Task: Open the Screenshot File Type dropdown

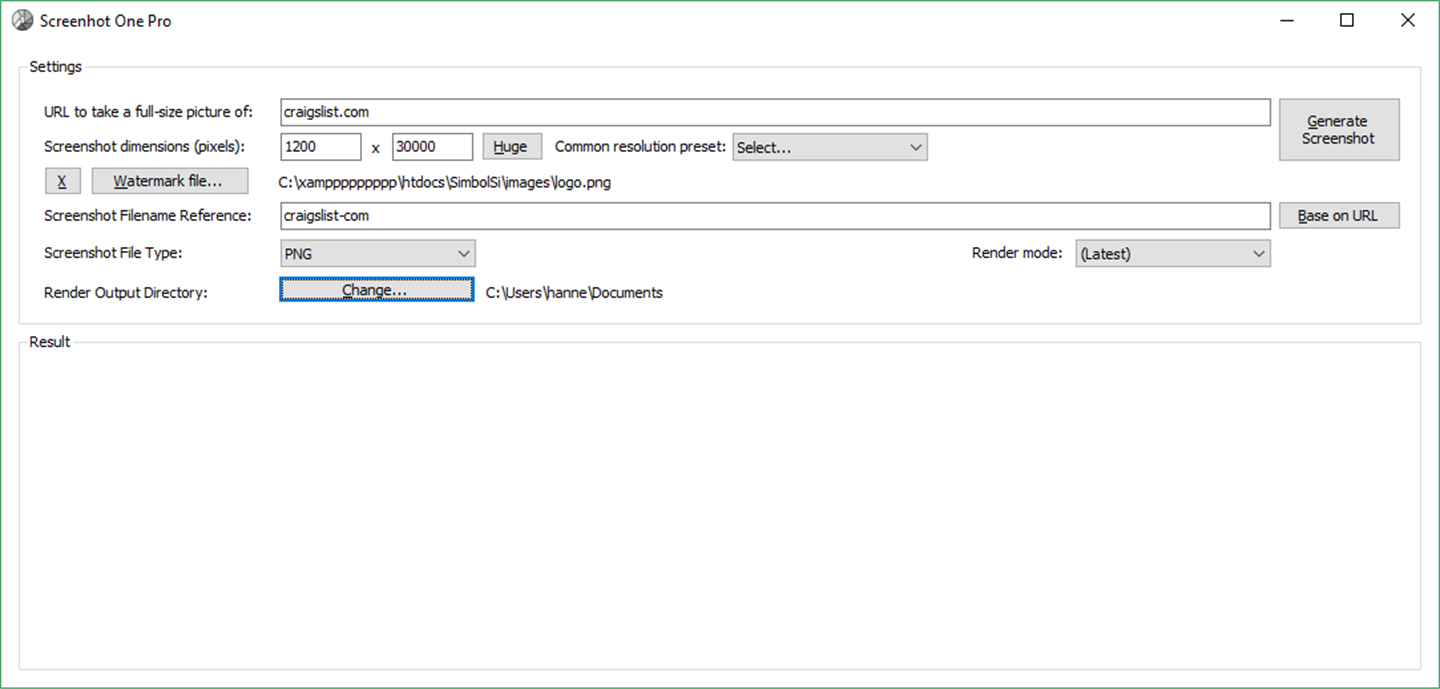Action: (378, 254)
